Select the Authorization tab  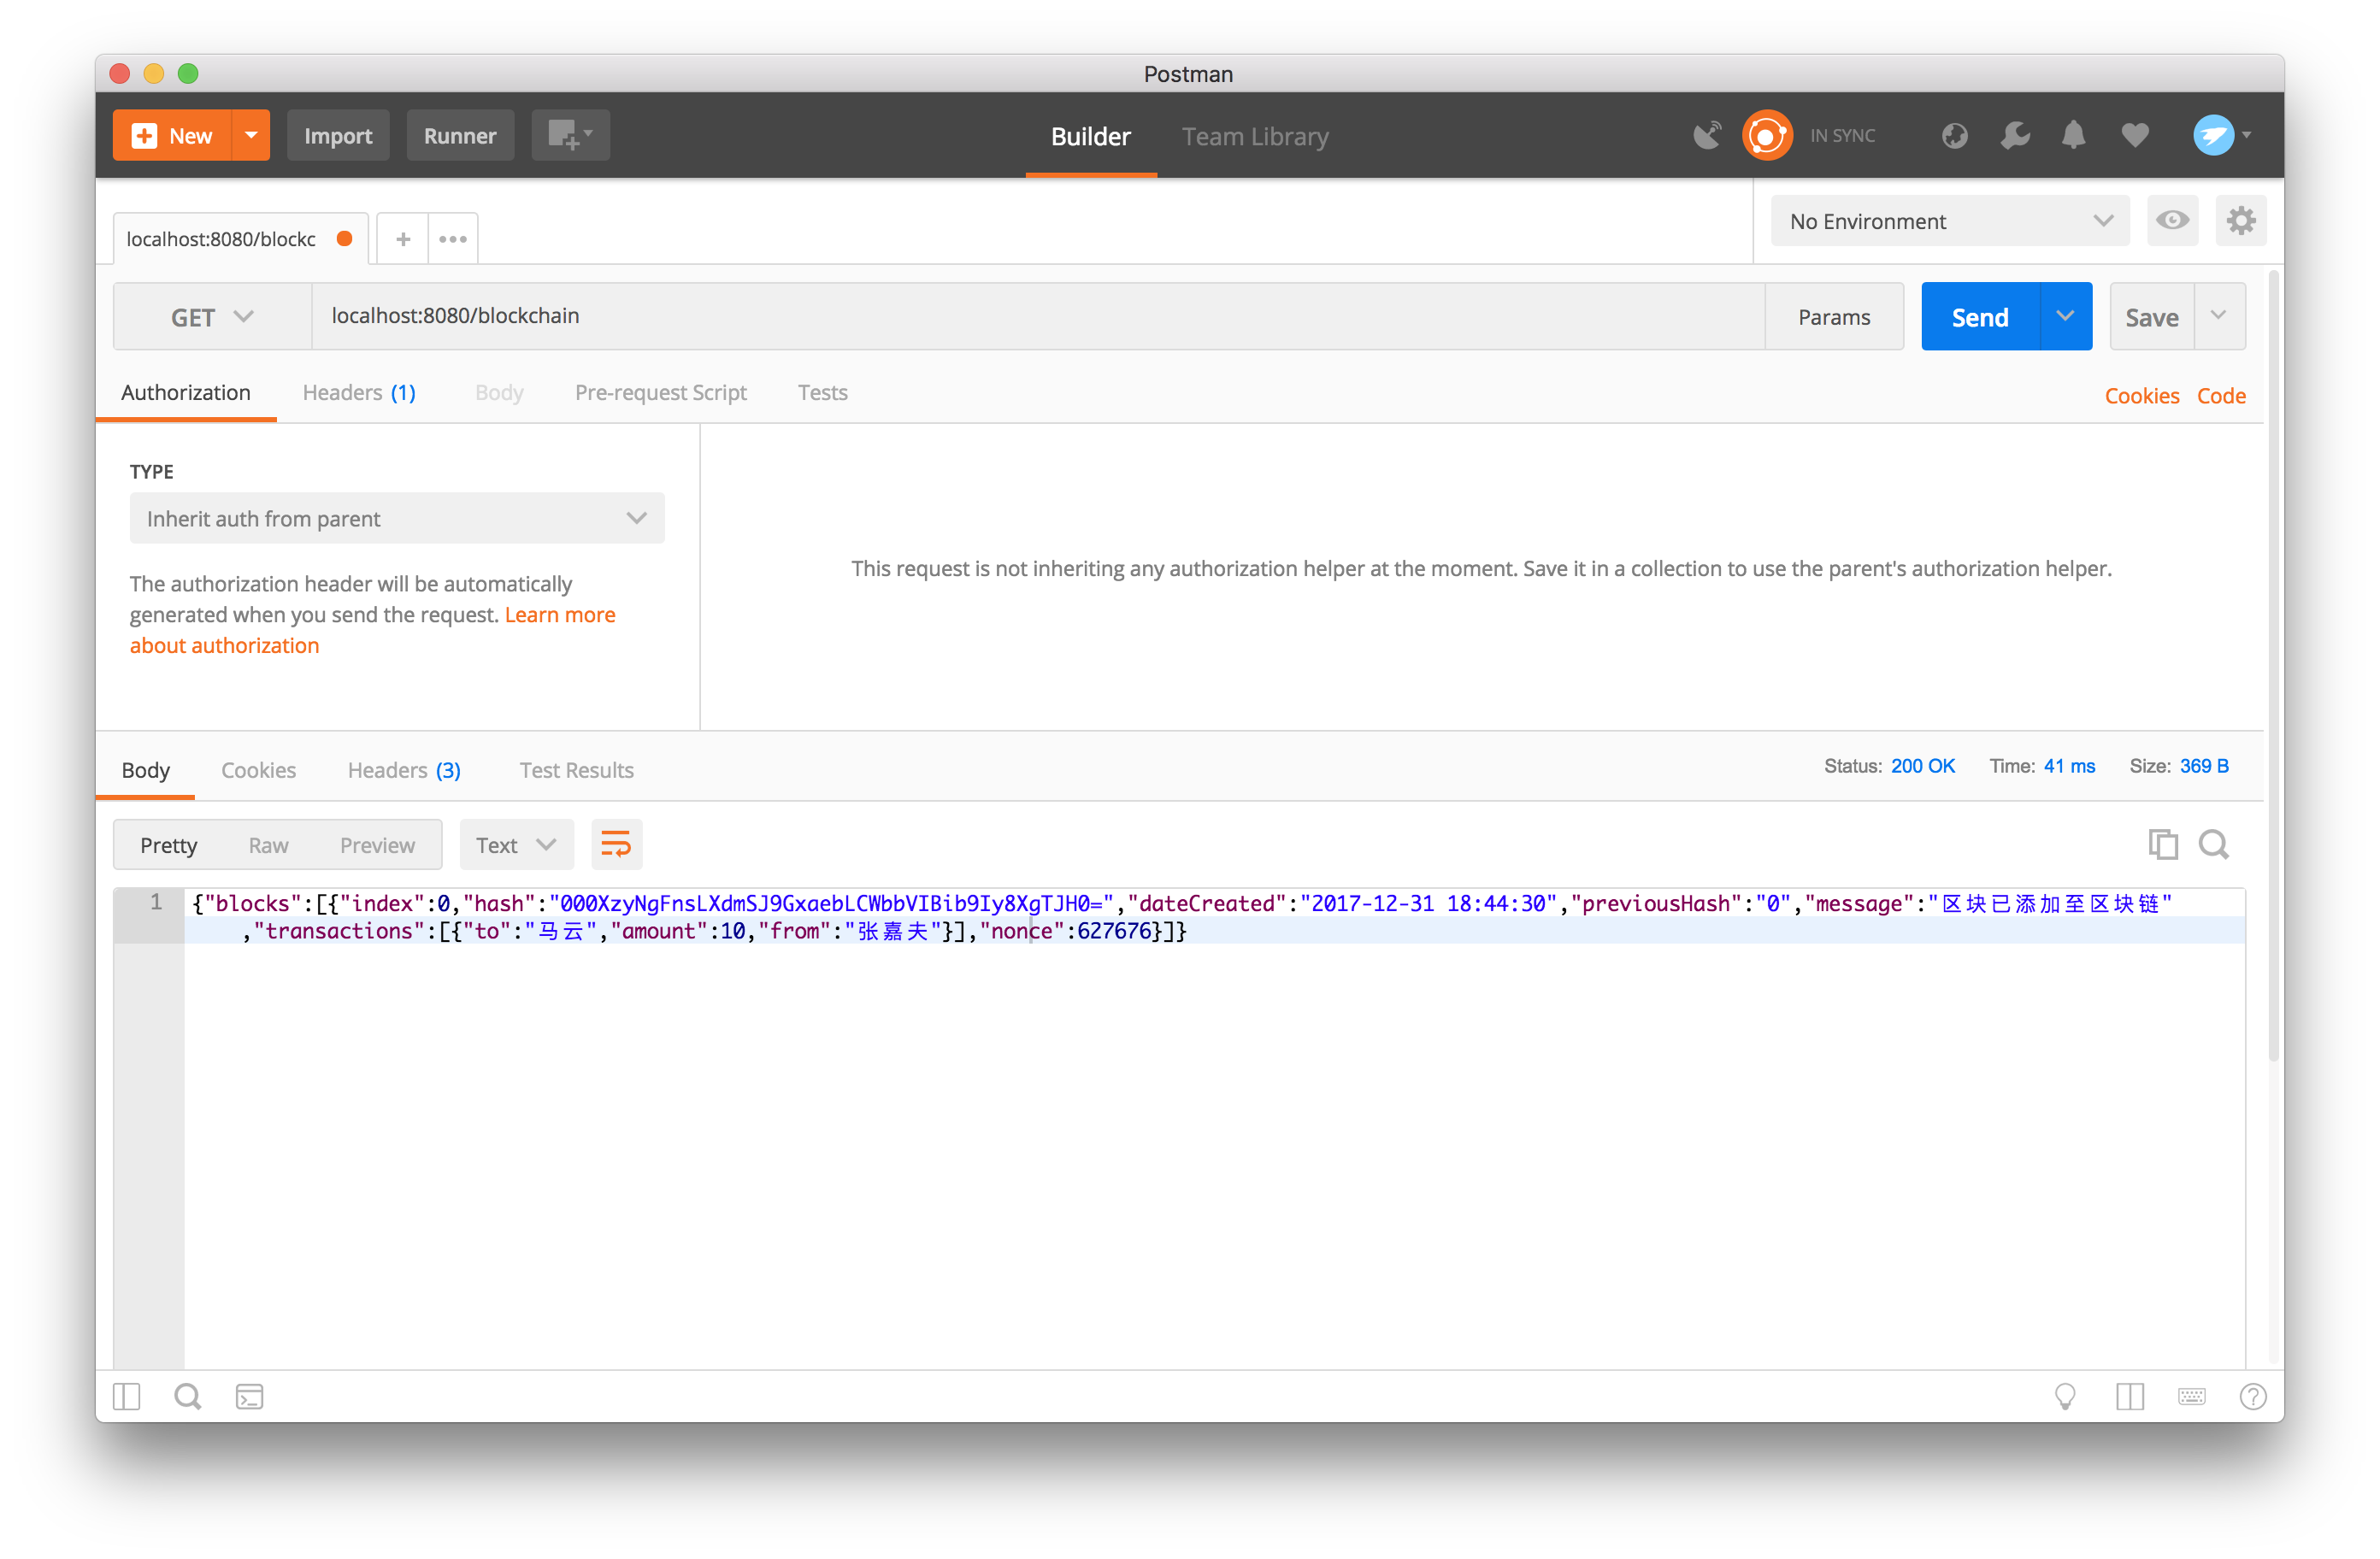[186, 393]
